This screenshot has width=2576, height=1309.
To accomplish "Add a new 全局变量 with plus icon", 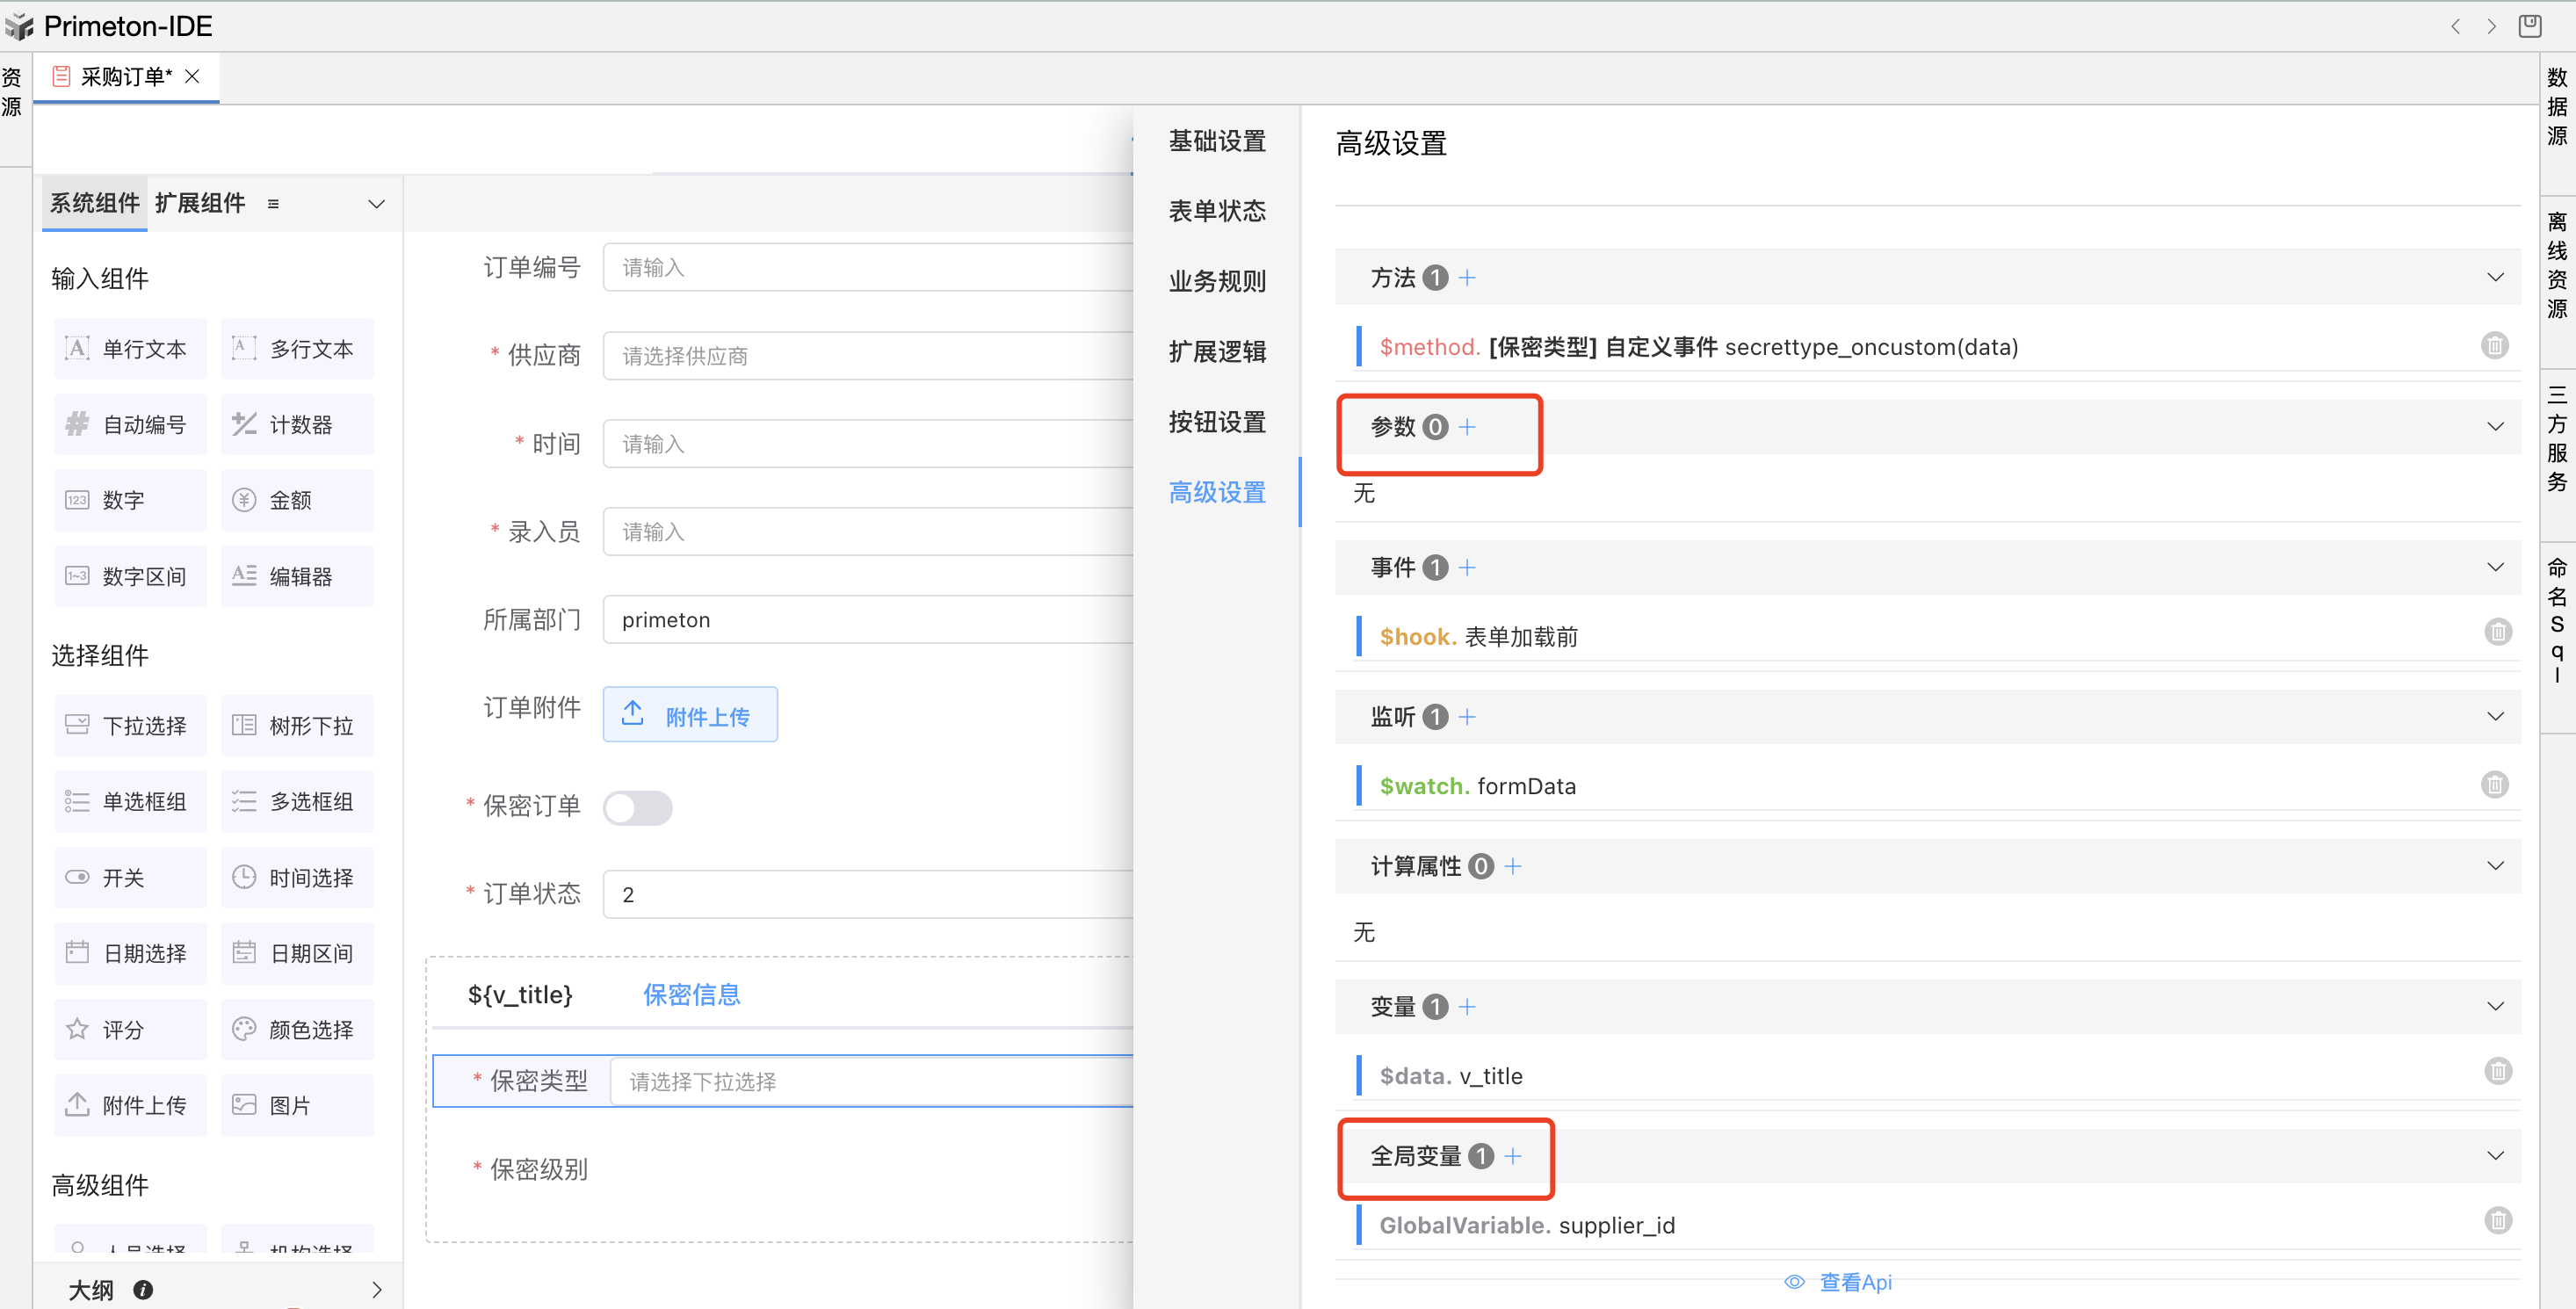I will point(1513,1156).
